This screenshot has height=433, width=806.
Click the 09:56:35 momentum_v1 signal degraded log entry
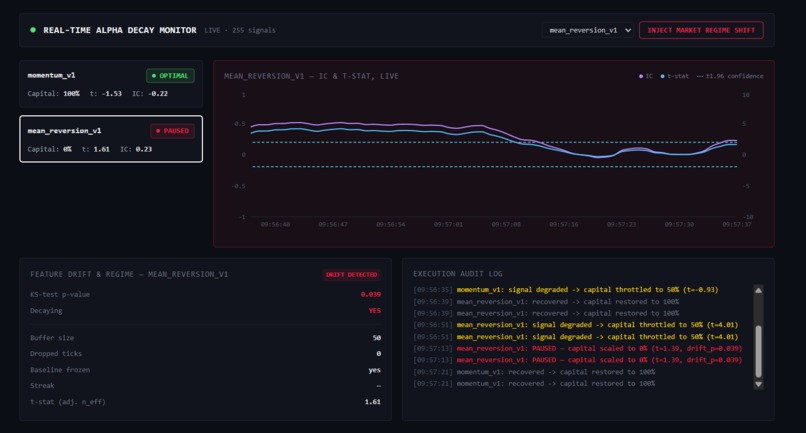[x=566, y=290]
